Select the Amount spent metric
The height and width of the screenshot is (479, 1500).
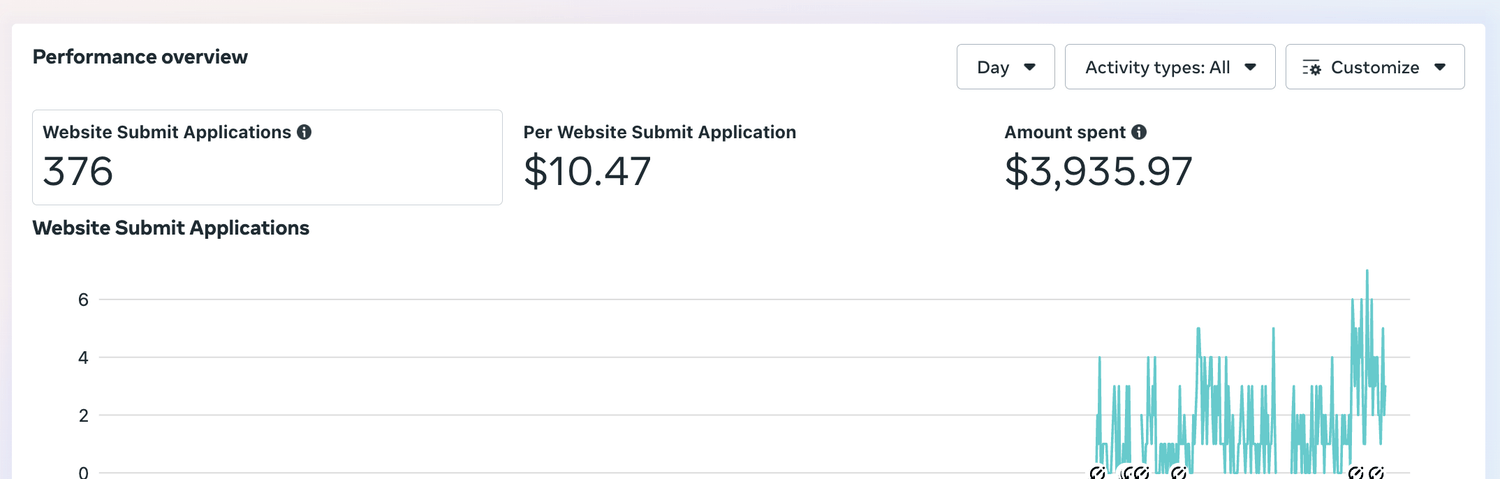click(x=1098, y=157)
